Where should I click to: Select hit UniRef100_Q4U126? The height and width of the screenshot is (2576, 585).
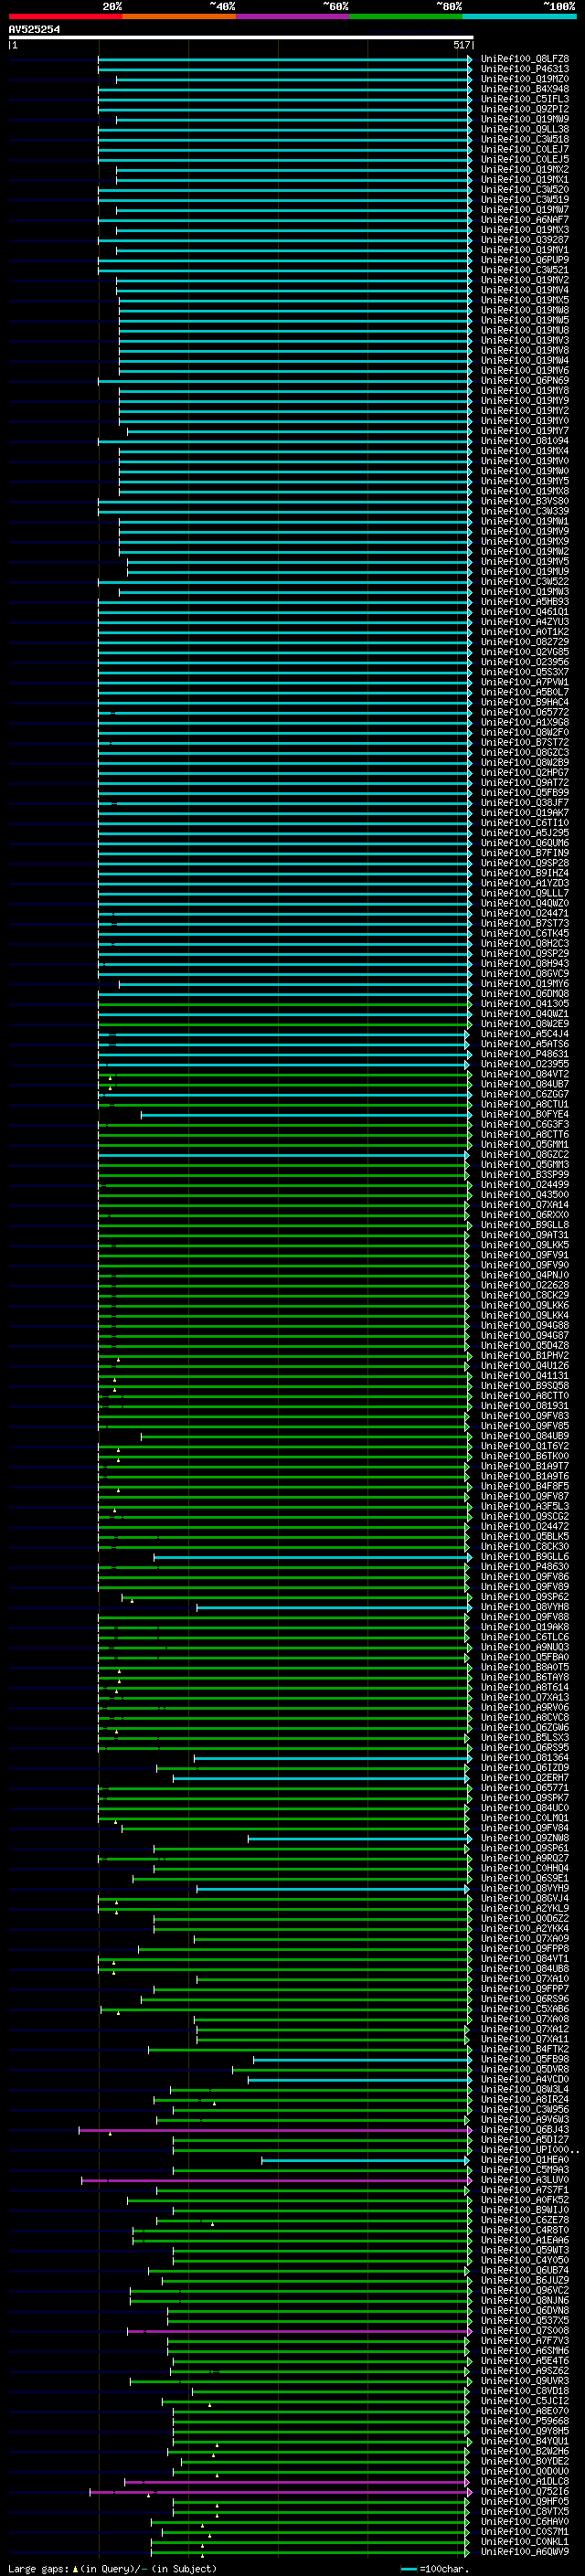click(x=525, y=1366)
